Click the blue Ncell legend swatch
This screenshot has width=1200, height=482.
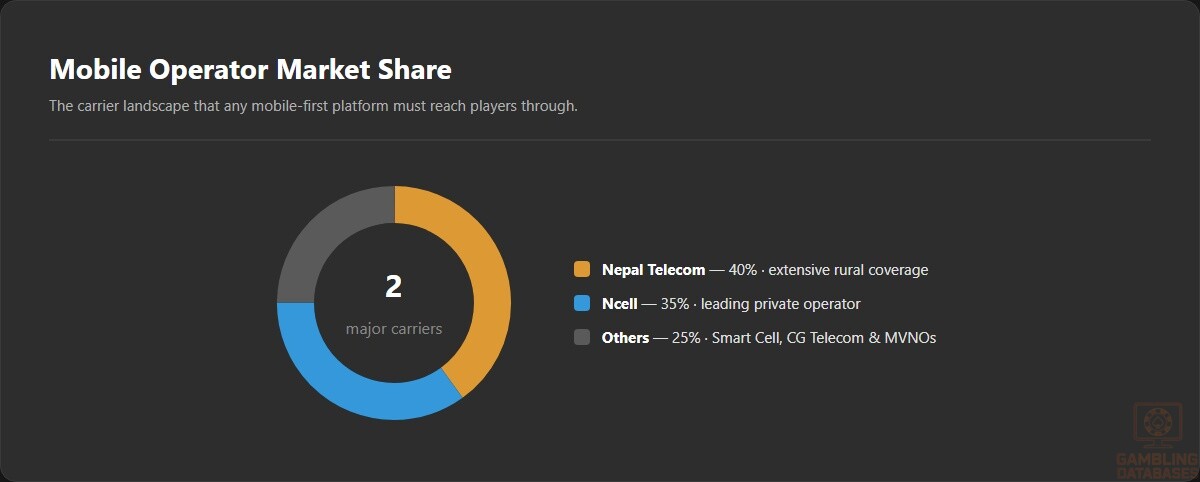point(582,304)
